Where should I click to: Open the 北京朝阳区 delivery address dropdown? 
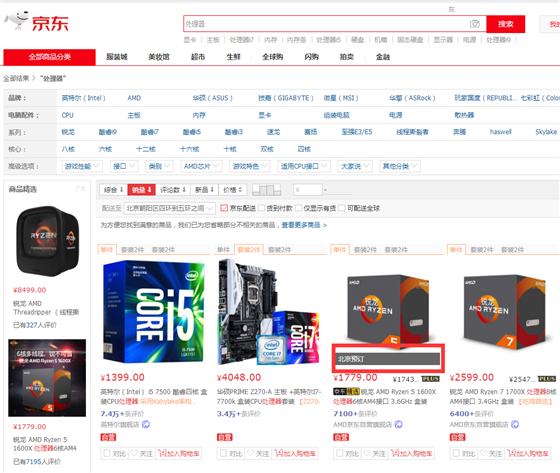coord(169,208)
